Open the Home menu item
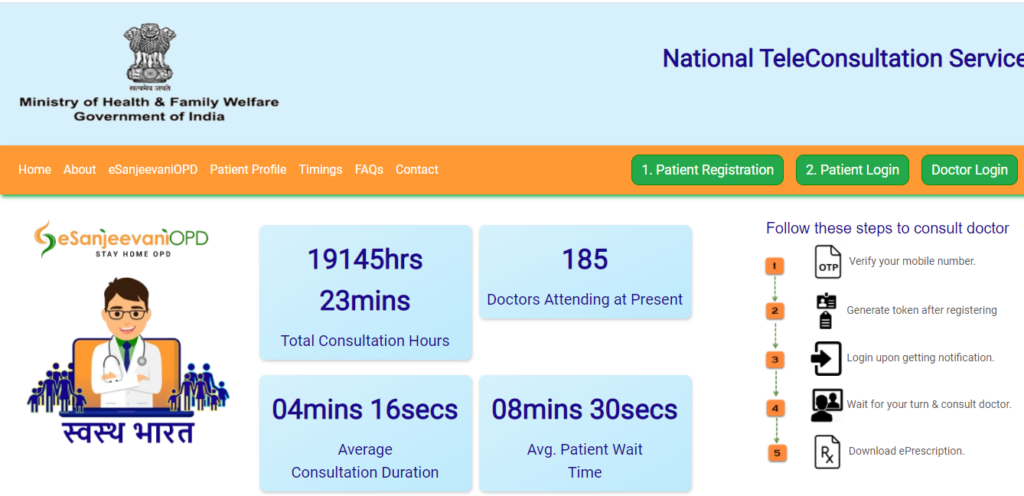The image size is (1024, 496). [35, 170]
